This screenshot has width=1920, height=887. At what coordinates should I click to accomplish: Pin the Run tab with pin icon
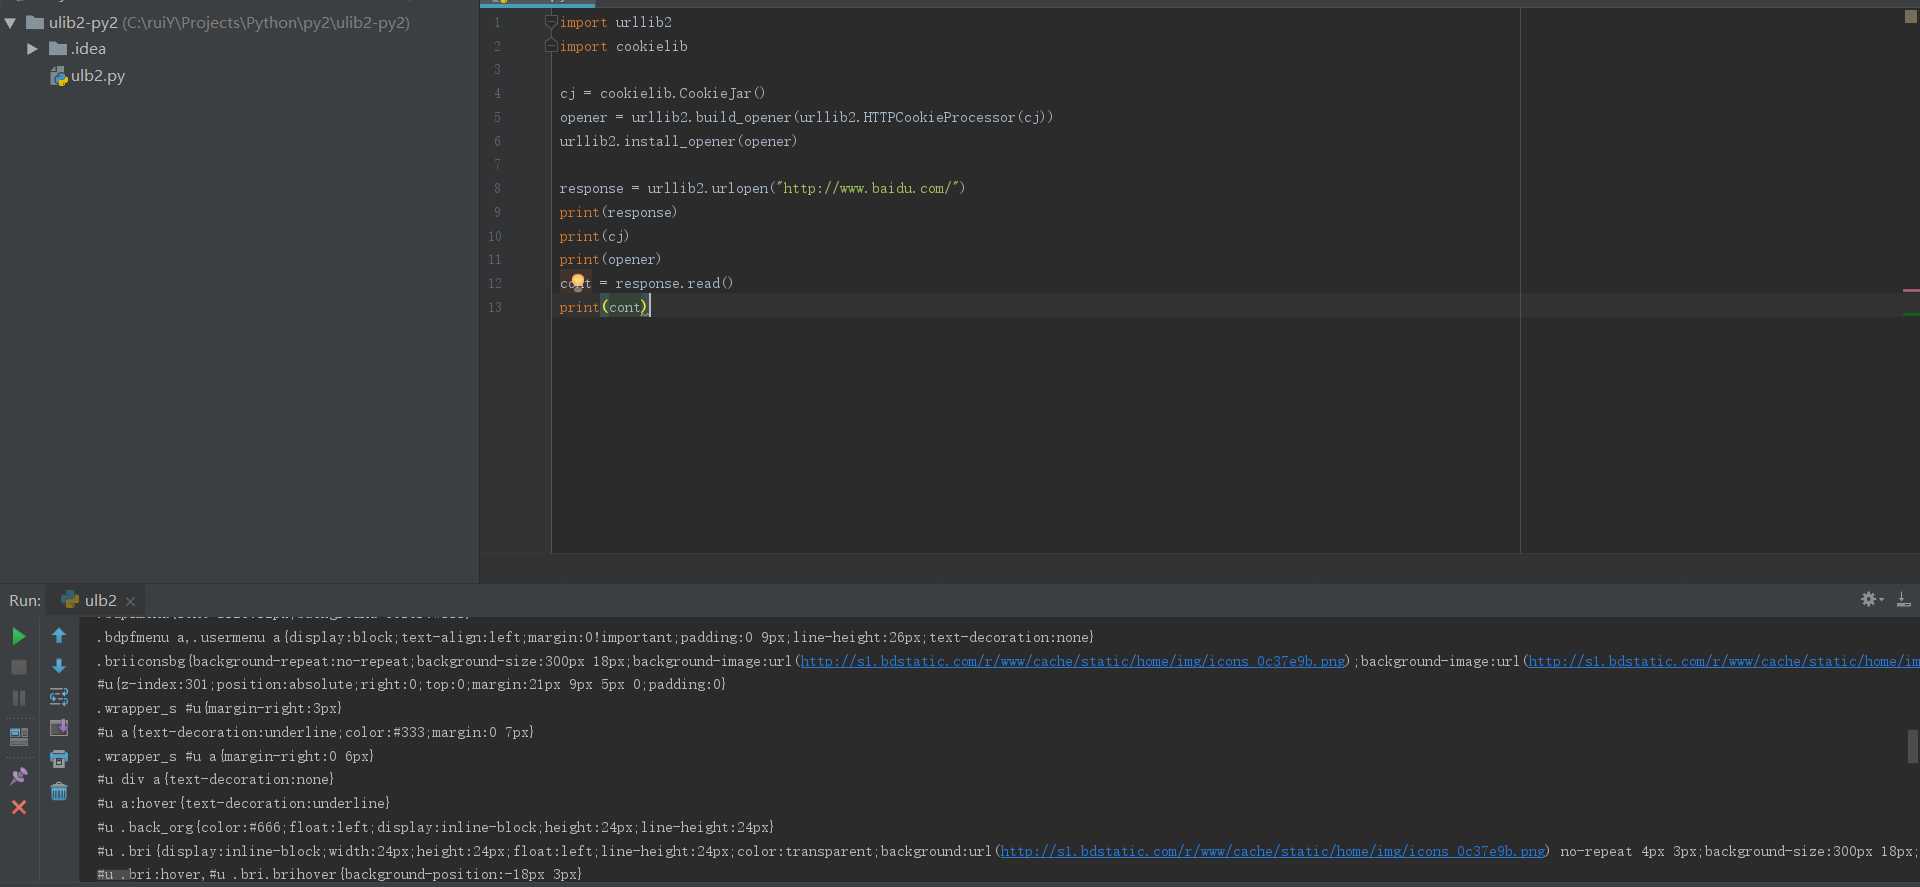tap(18, 776)
